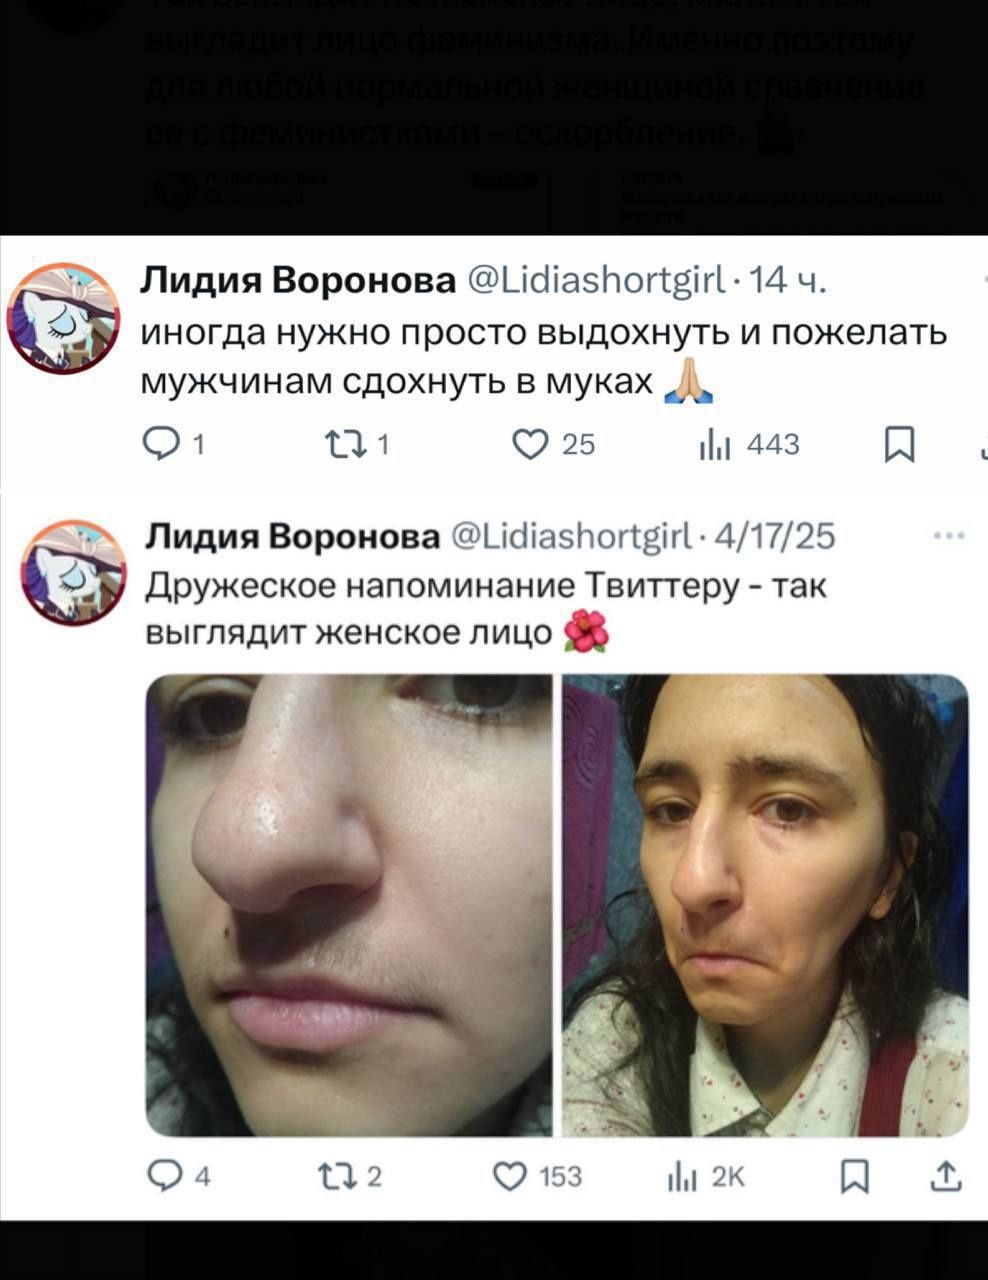This screenshot has height=1280, width=988.
Task: Reply to the 14 ч. tweet
Action: [x=161, y=444]
